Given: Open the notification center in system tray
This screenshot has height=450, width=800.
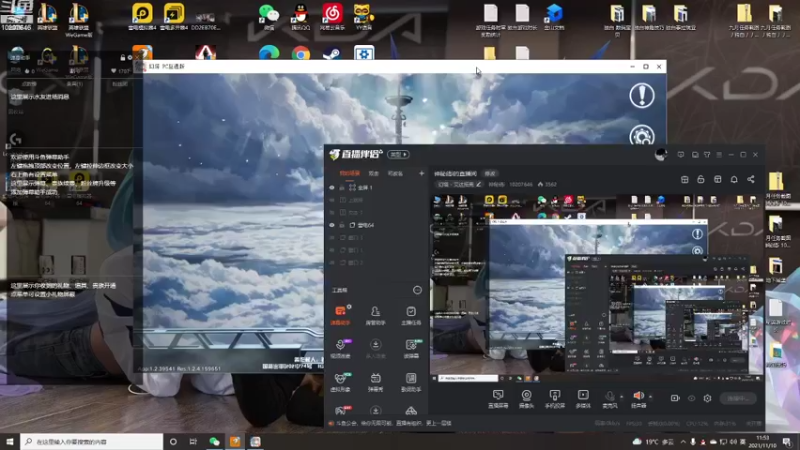Looking at the screenshot, I should point(788,442).
